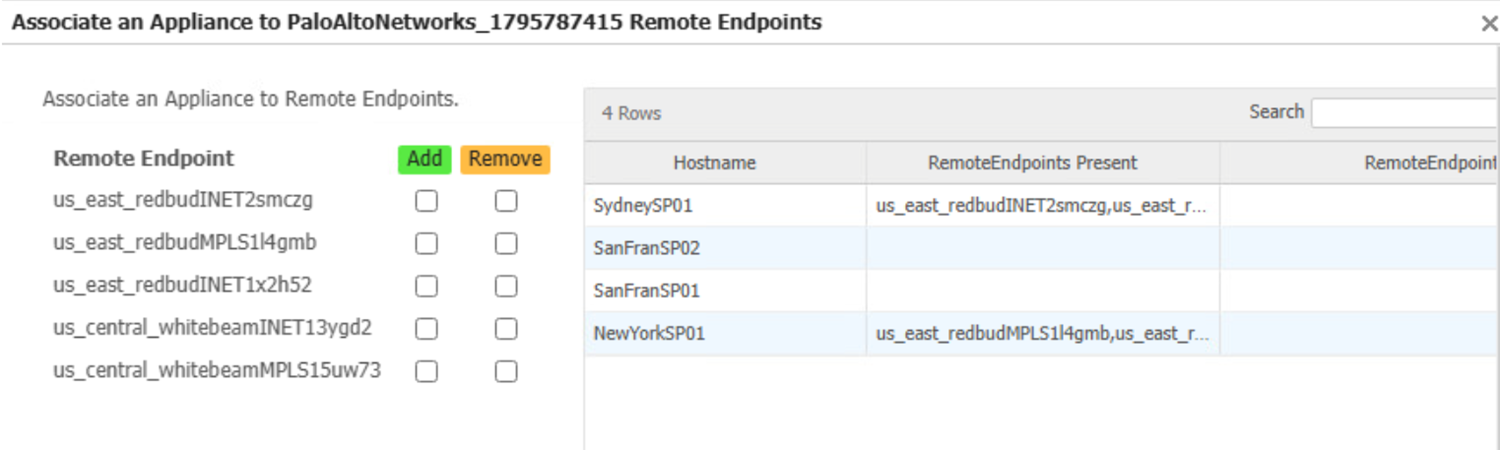Image resolution: width=1500 pixels, height=450 pixels.
Task: Check Add for us_east_redbudINET1x2h52
Action: 426,286
